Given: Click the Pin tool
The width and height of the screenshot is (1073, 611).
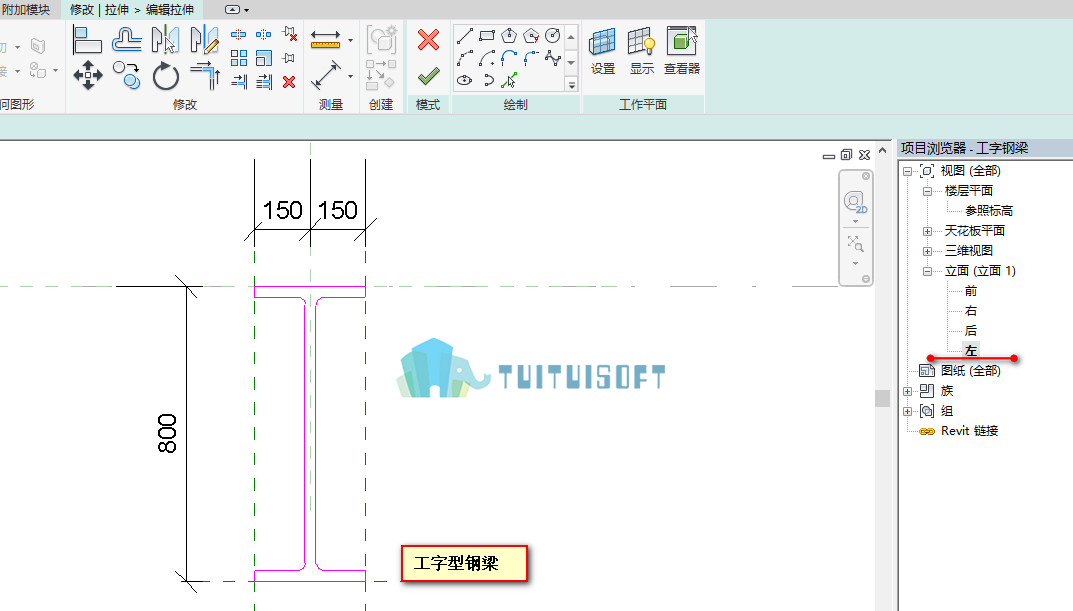Looking at the screenshot, I should click(289, 58).
